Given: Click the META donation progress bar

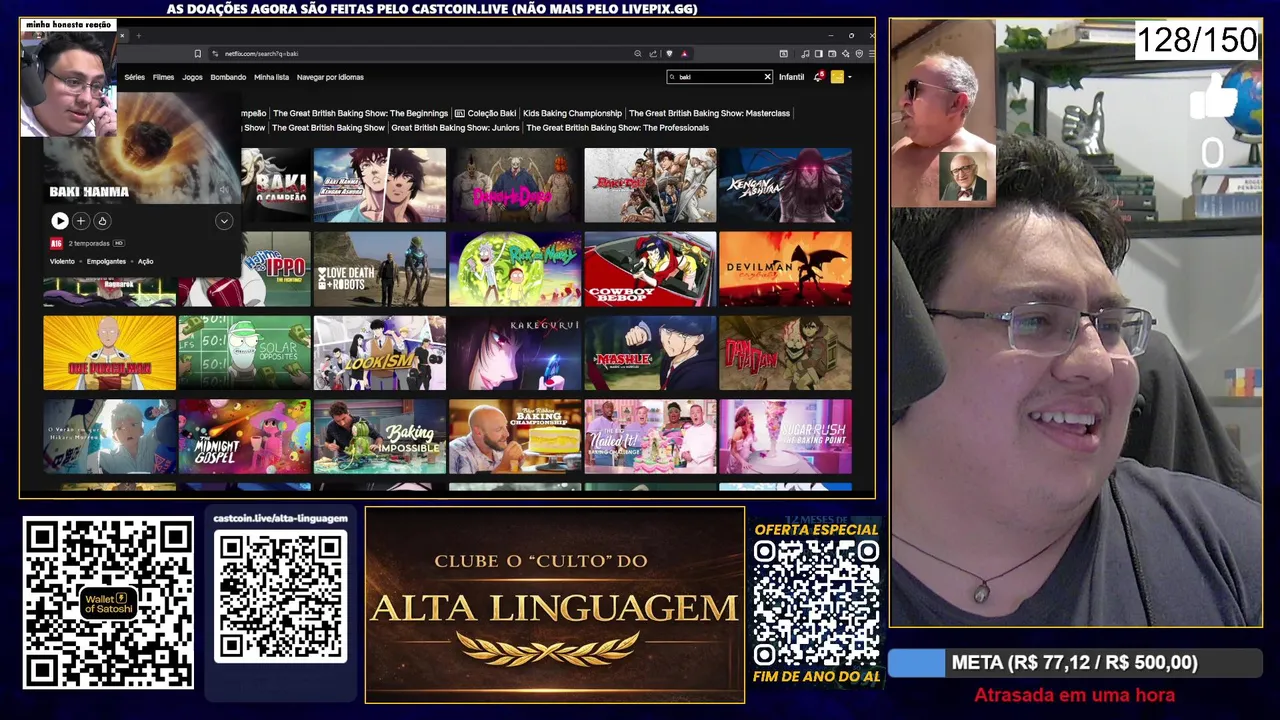Looking at the screenshot, I should (x=1075, y=663).
